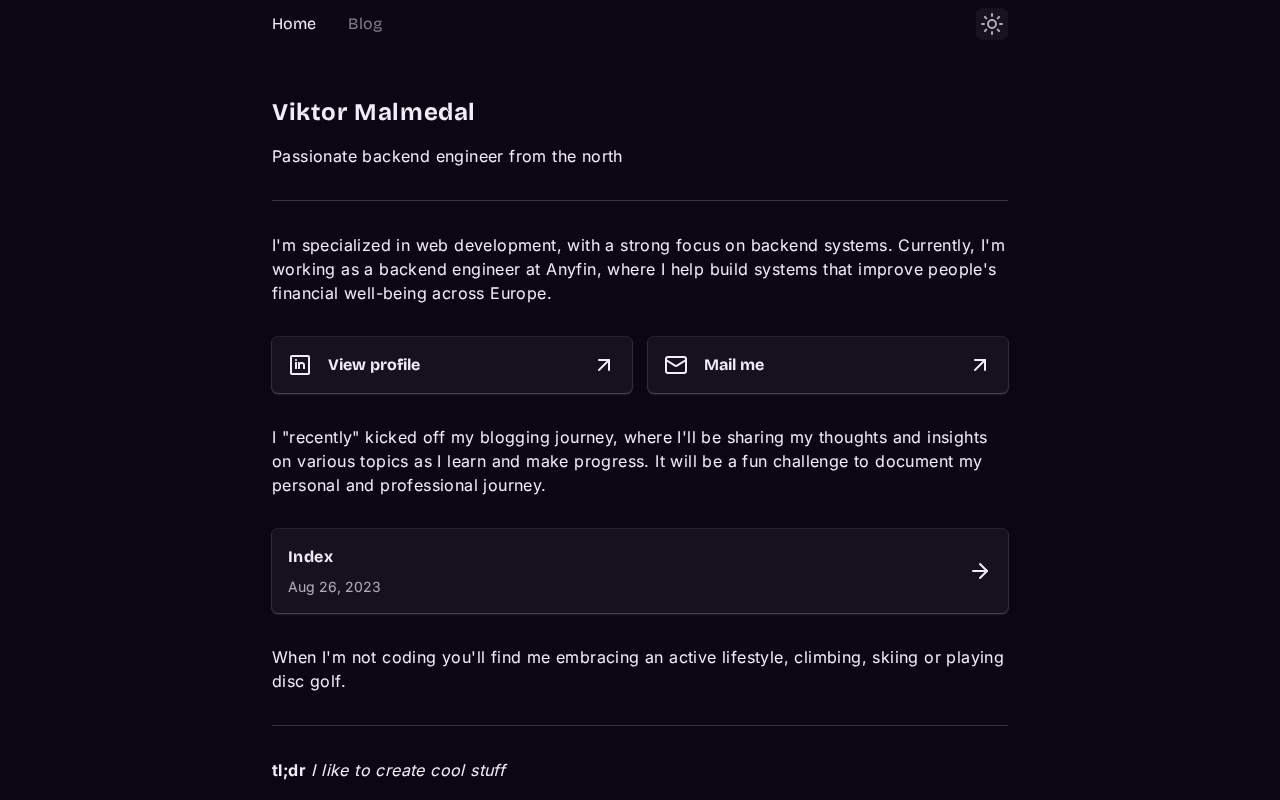Open the View profile link

coord(452,365)
